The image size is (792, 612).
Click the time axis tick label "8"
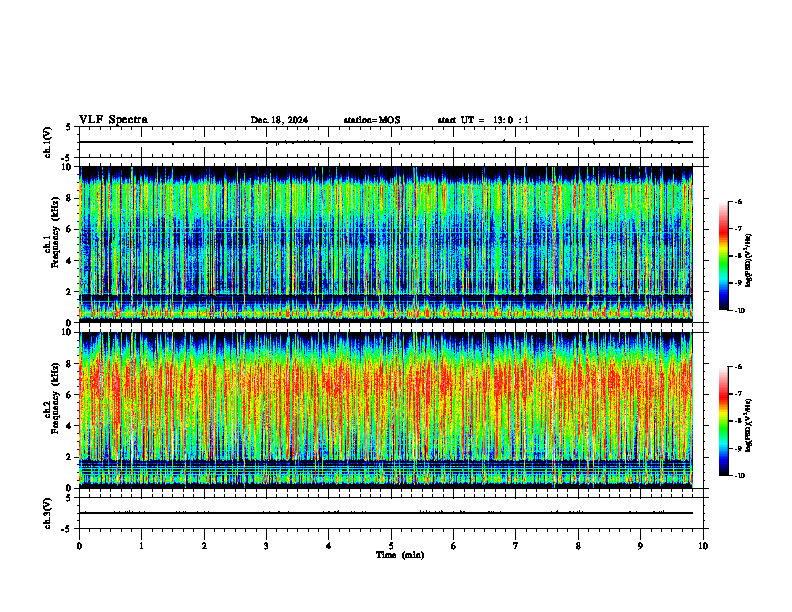coord(578,546)
